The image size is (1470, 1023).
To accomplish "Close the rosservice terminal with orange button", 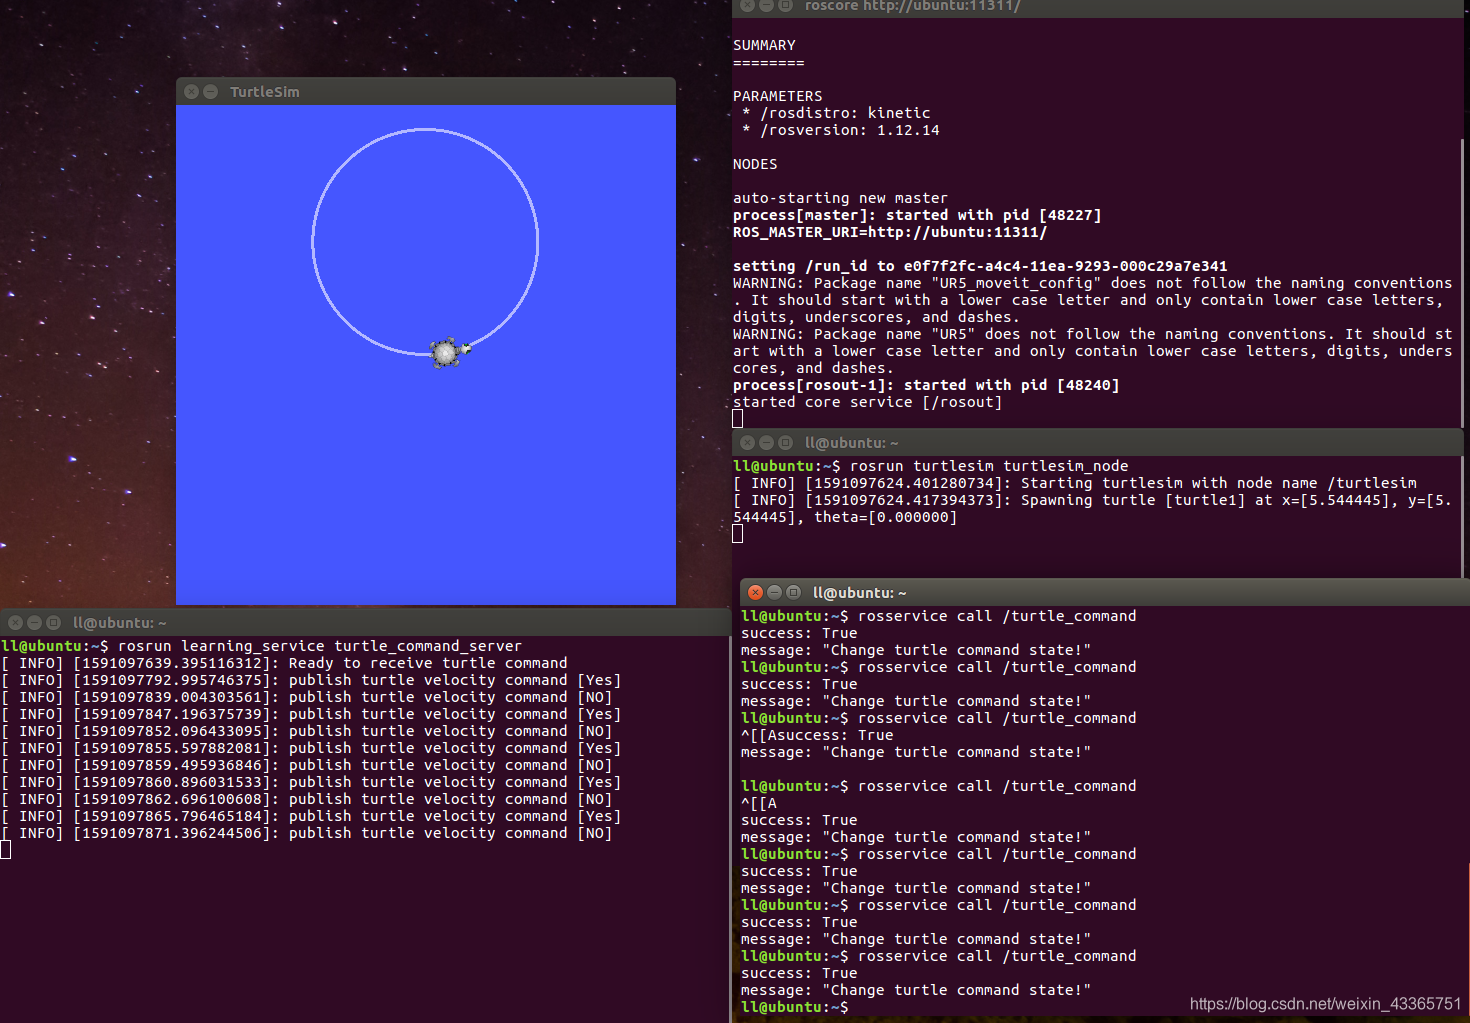I will click(755, 593).
